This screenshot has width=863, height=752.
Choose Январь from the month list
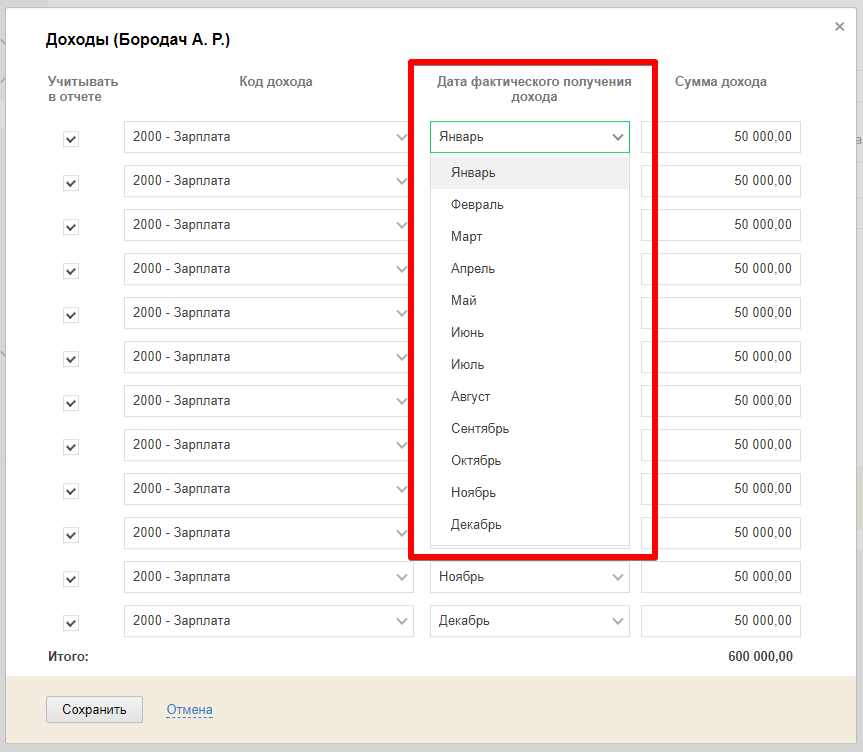tap(529, 173)
